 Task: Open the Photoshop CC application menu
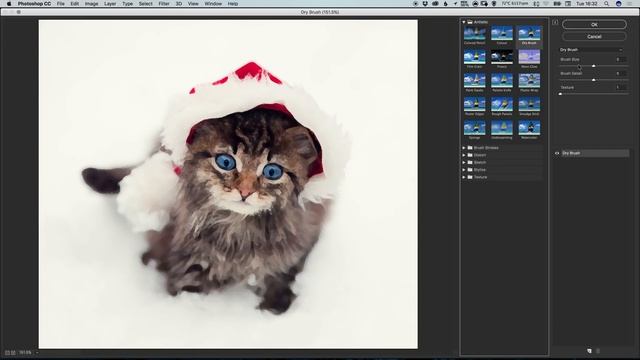click(x=34, y=4)
